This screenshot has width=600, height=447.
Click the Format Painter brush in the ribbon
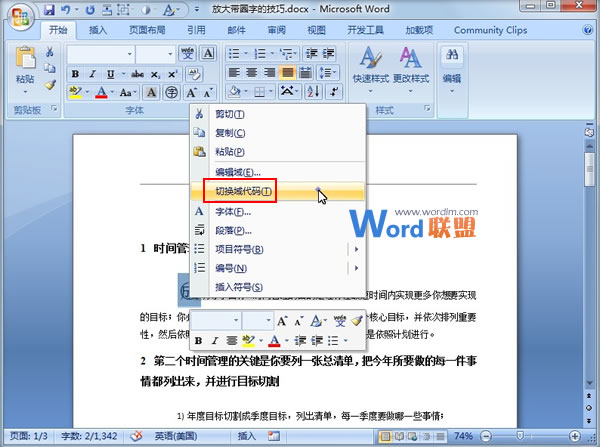click(x=50, y=85)
